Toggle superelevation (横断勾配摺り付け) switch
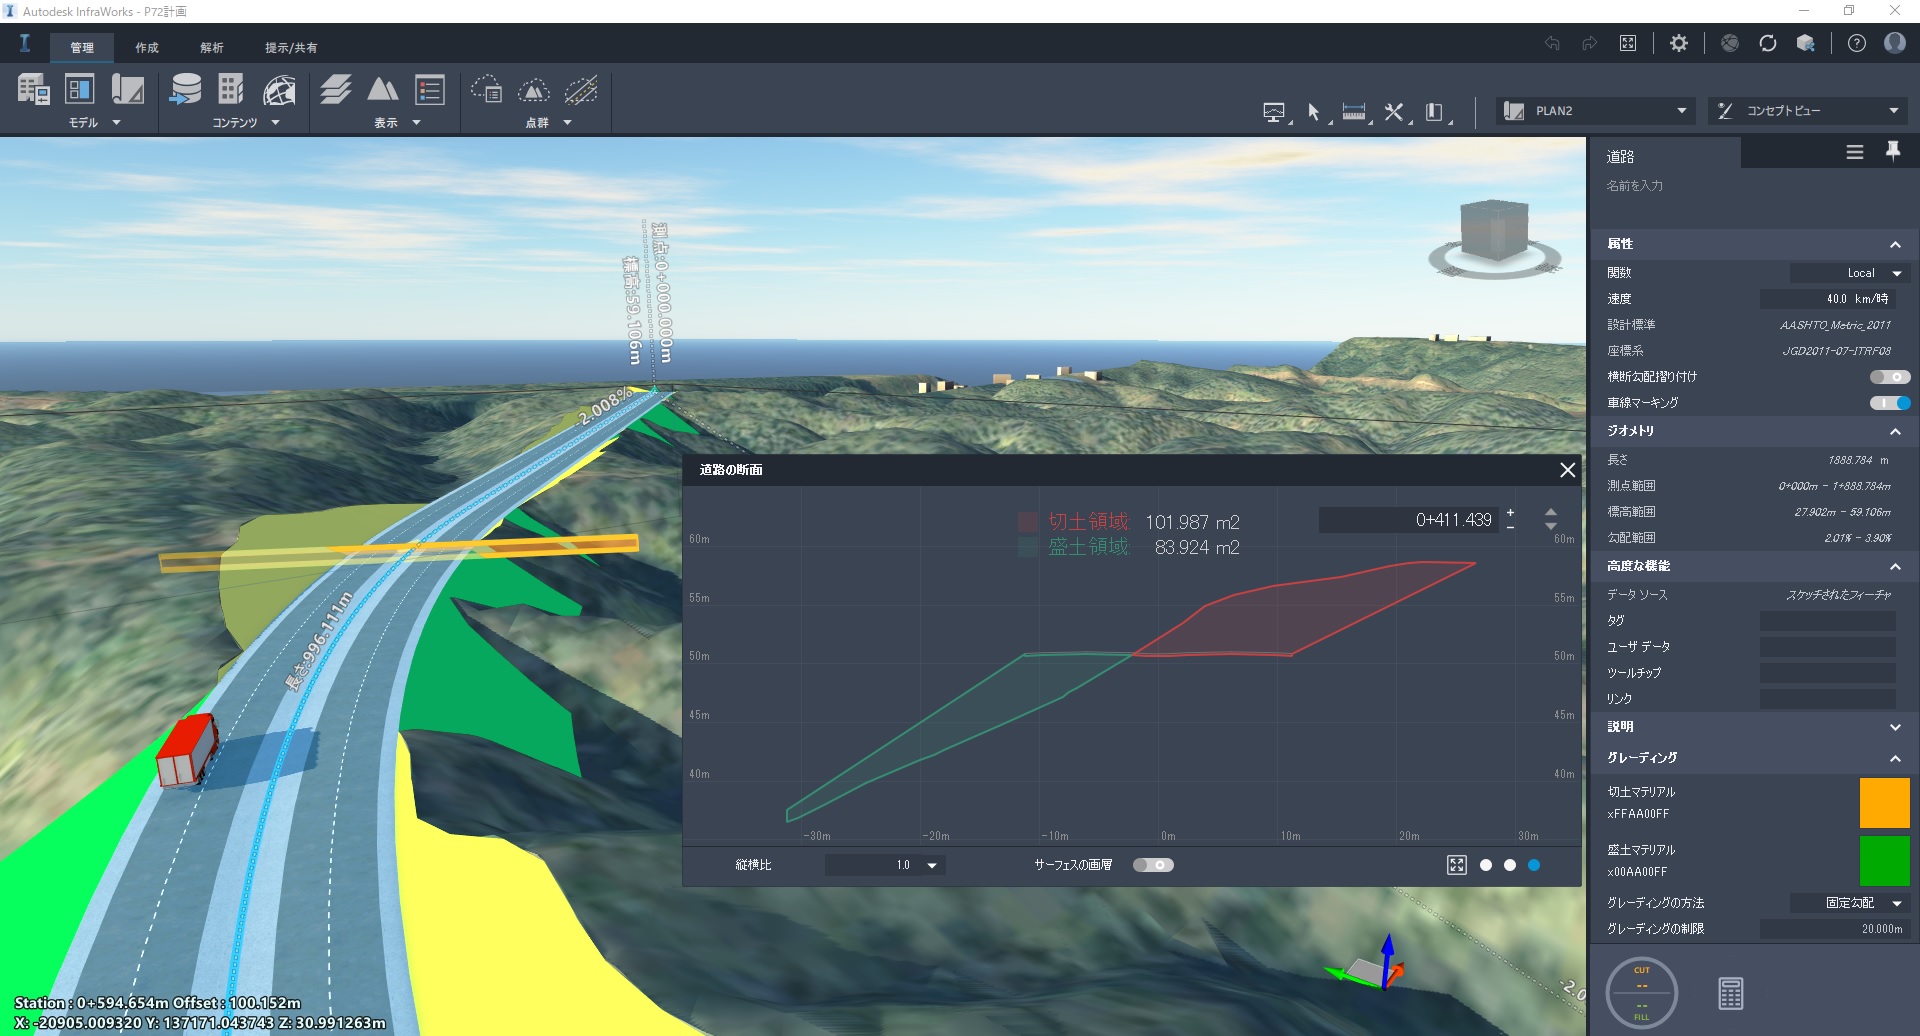 coord(1890,377)
